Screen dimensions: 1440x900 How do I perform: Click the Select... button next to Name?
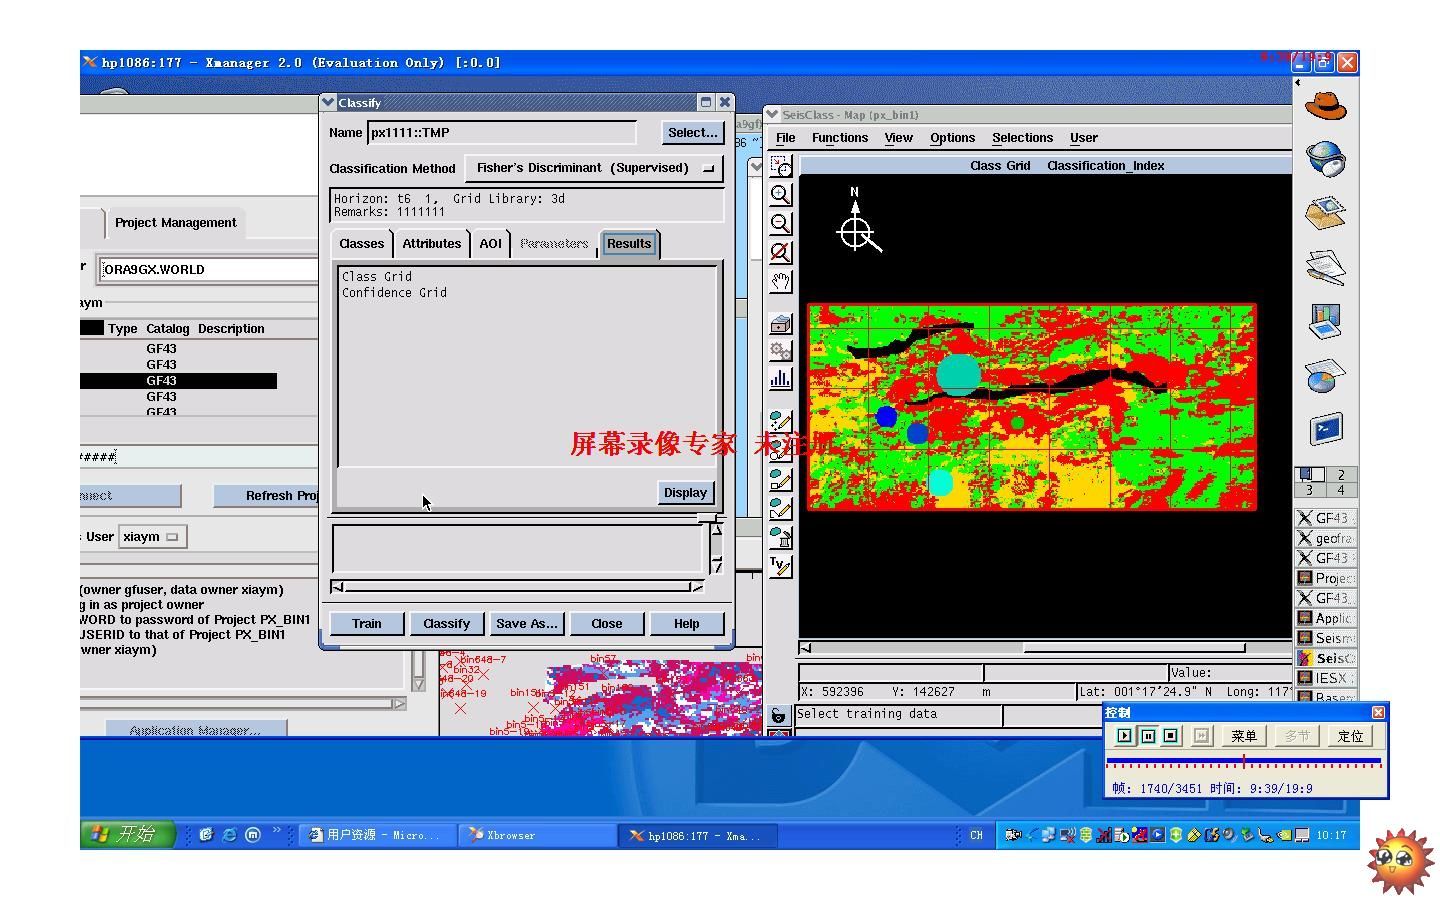point(693,132)
